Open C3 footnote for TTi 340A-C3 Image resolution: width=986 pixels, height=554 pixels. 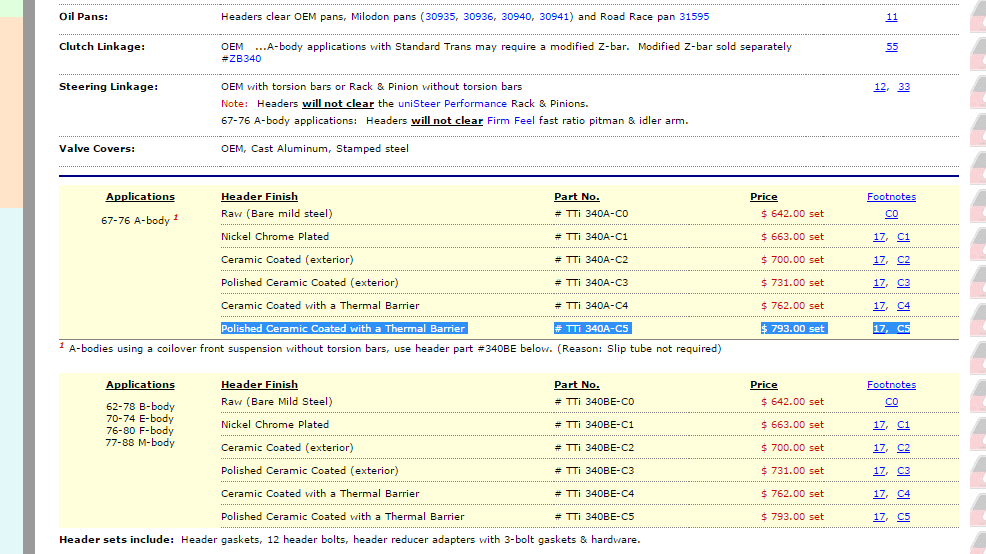click(904, 283)
